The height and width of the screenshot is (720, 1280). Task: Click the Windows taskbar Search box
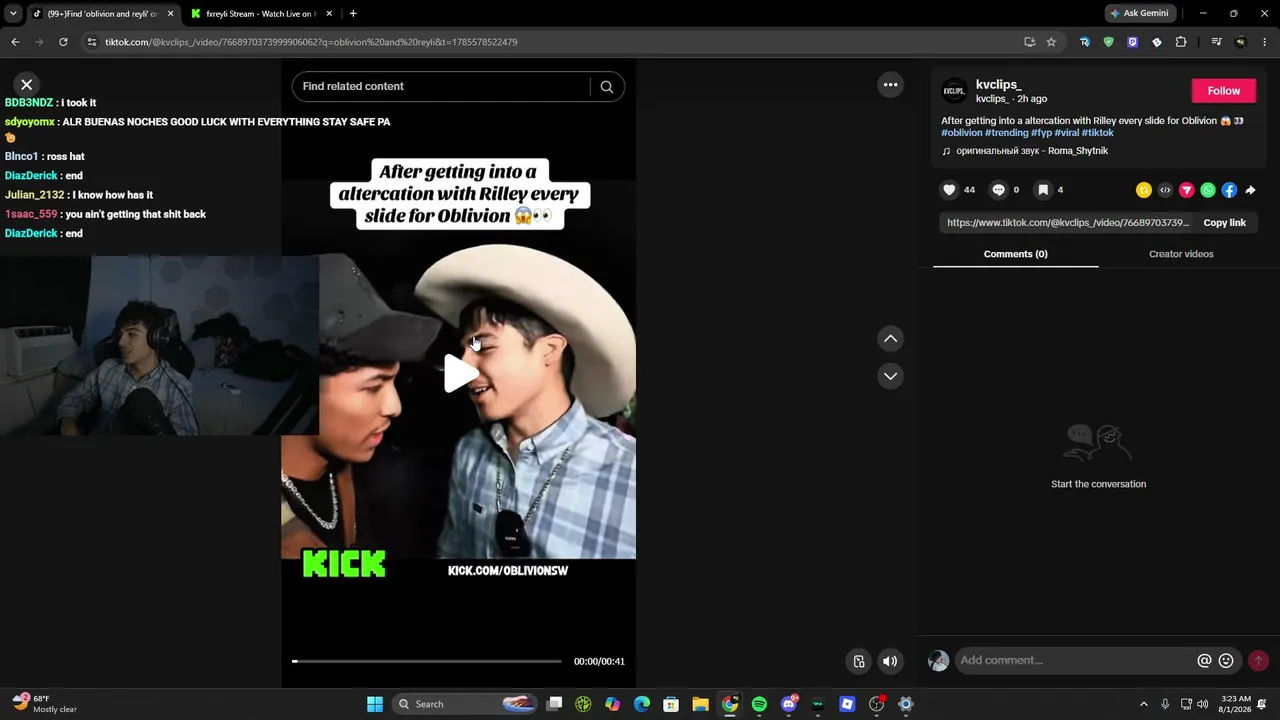466,704
